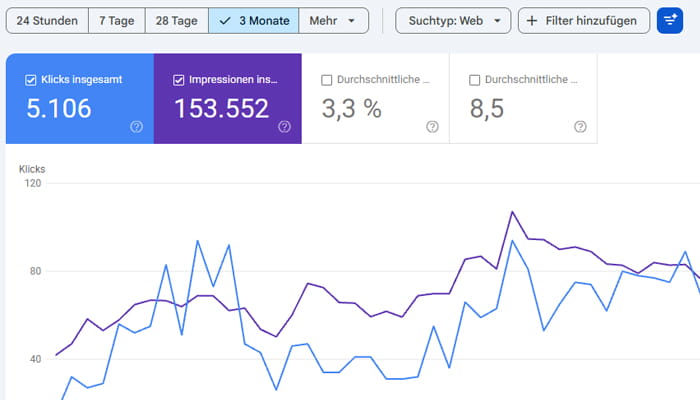
Task: Click the checkmark icon in 3 Monate
Action: [225, 21]
